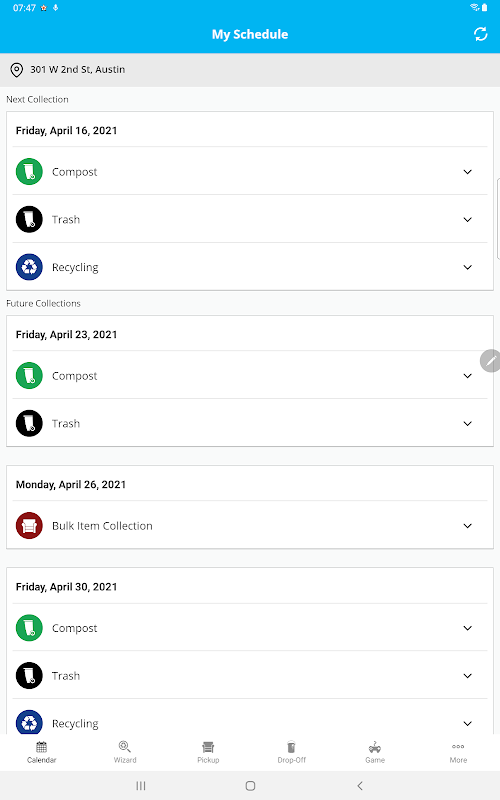Expand Recycling details for April 30
500x800 pixels.
point(467,723)
